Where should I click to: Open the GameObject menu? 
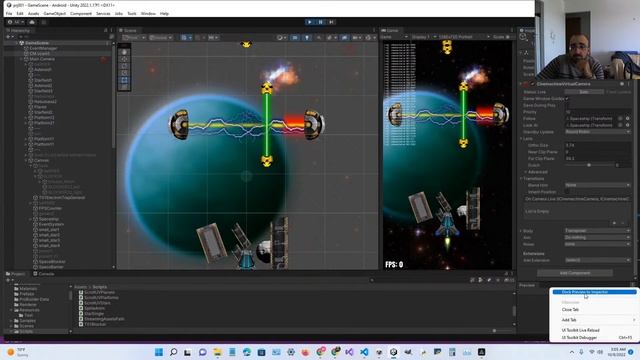55,13
